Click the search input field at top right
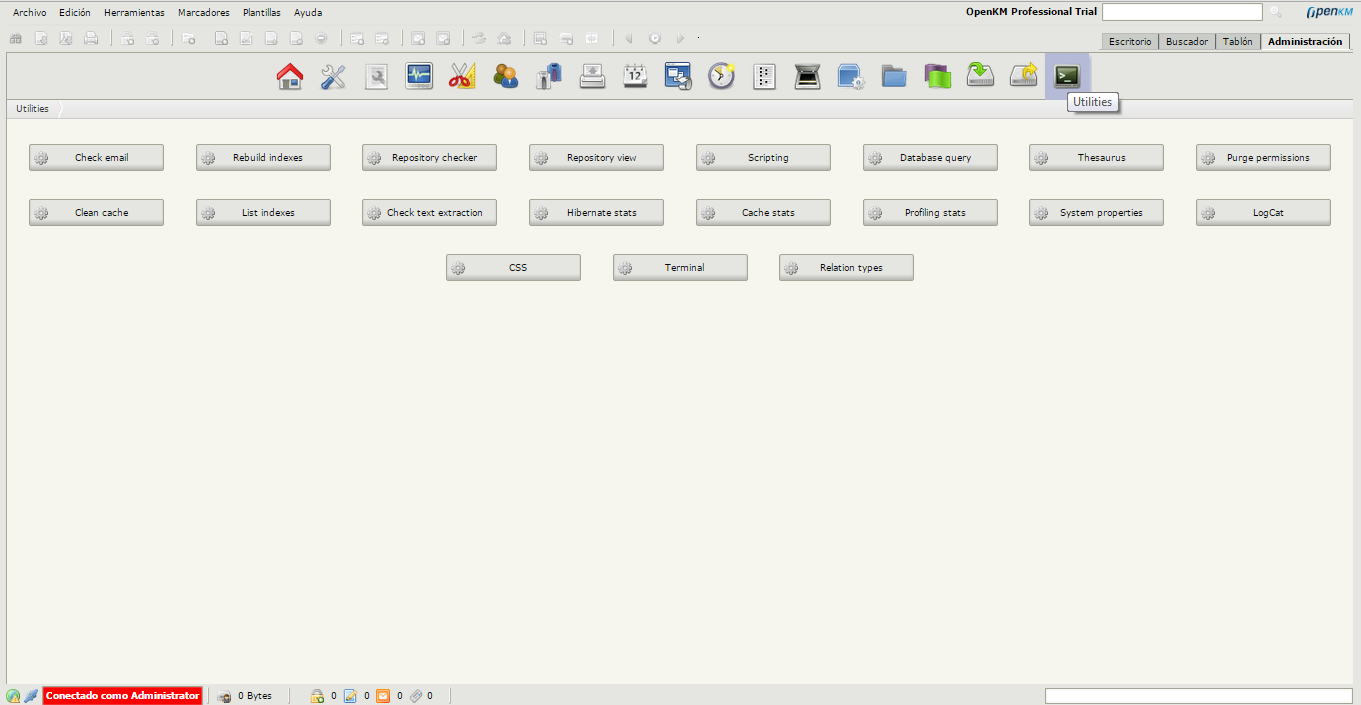The image size is (1361, 705). point(1181,12)
